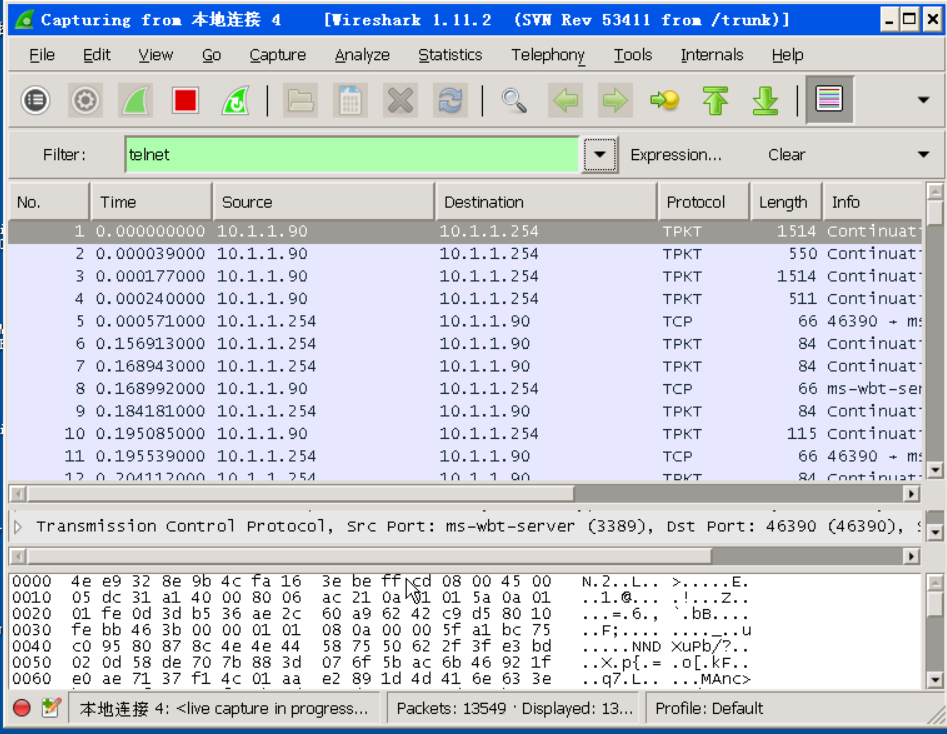Screen dimensions: 947x734
Task: Open the Telephony menu
Action: pyautogui.click(x=548, y=55)
